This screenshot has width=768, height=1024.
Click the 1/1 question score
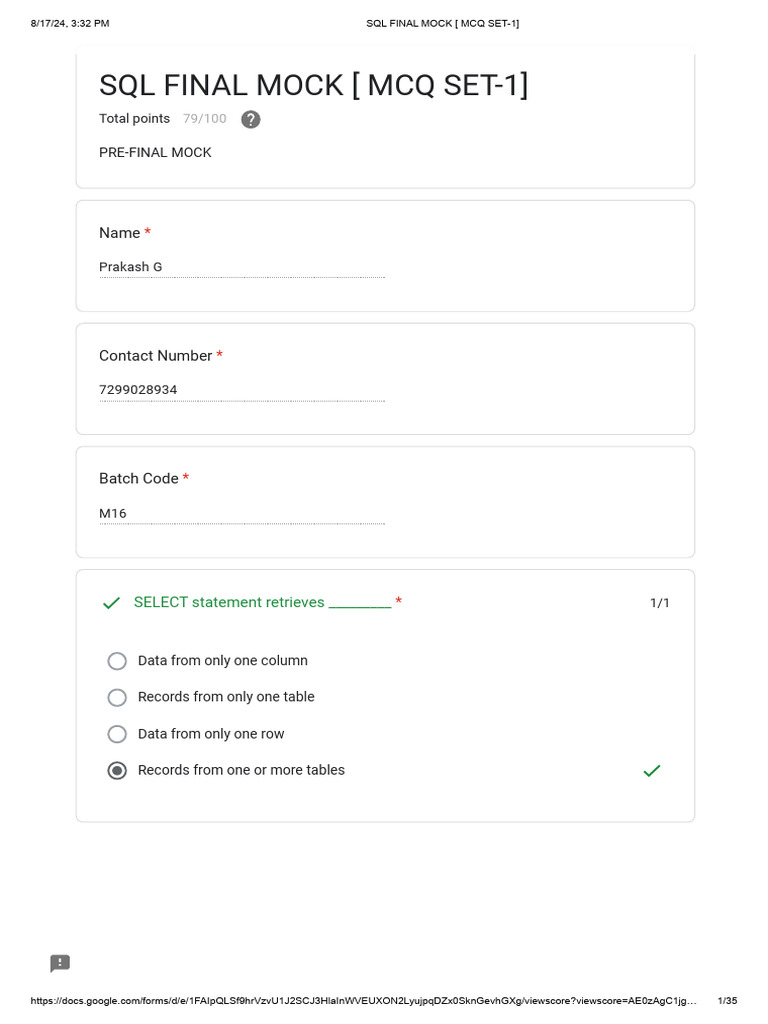tap(660, 603)
